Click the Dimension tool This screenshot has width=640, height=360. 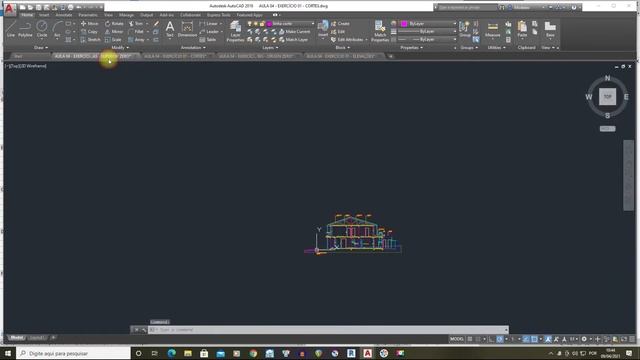point(187,29)
